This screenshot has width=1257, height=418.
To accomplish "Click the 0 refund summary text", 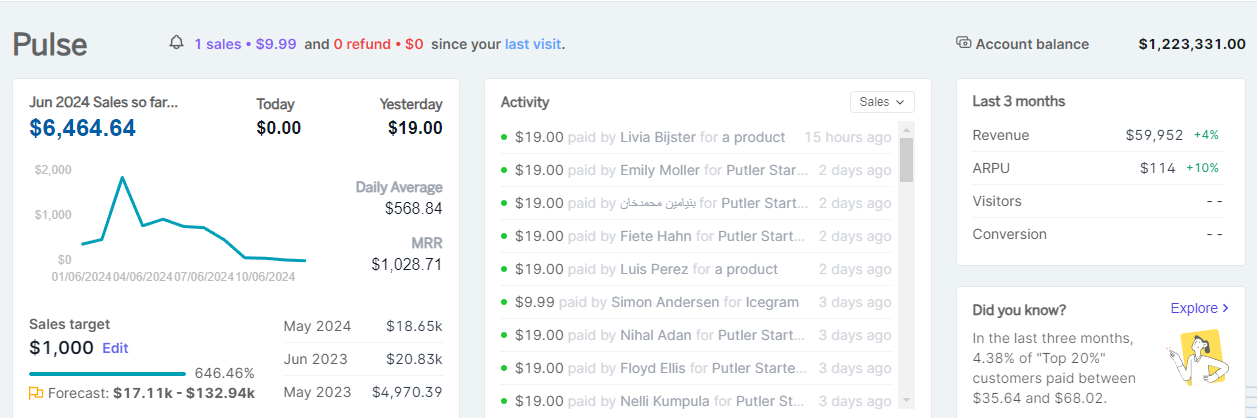I will click(378, 44).
